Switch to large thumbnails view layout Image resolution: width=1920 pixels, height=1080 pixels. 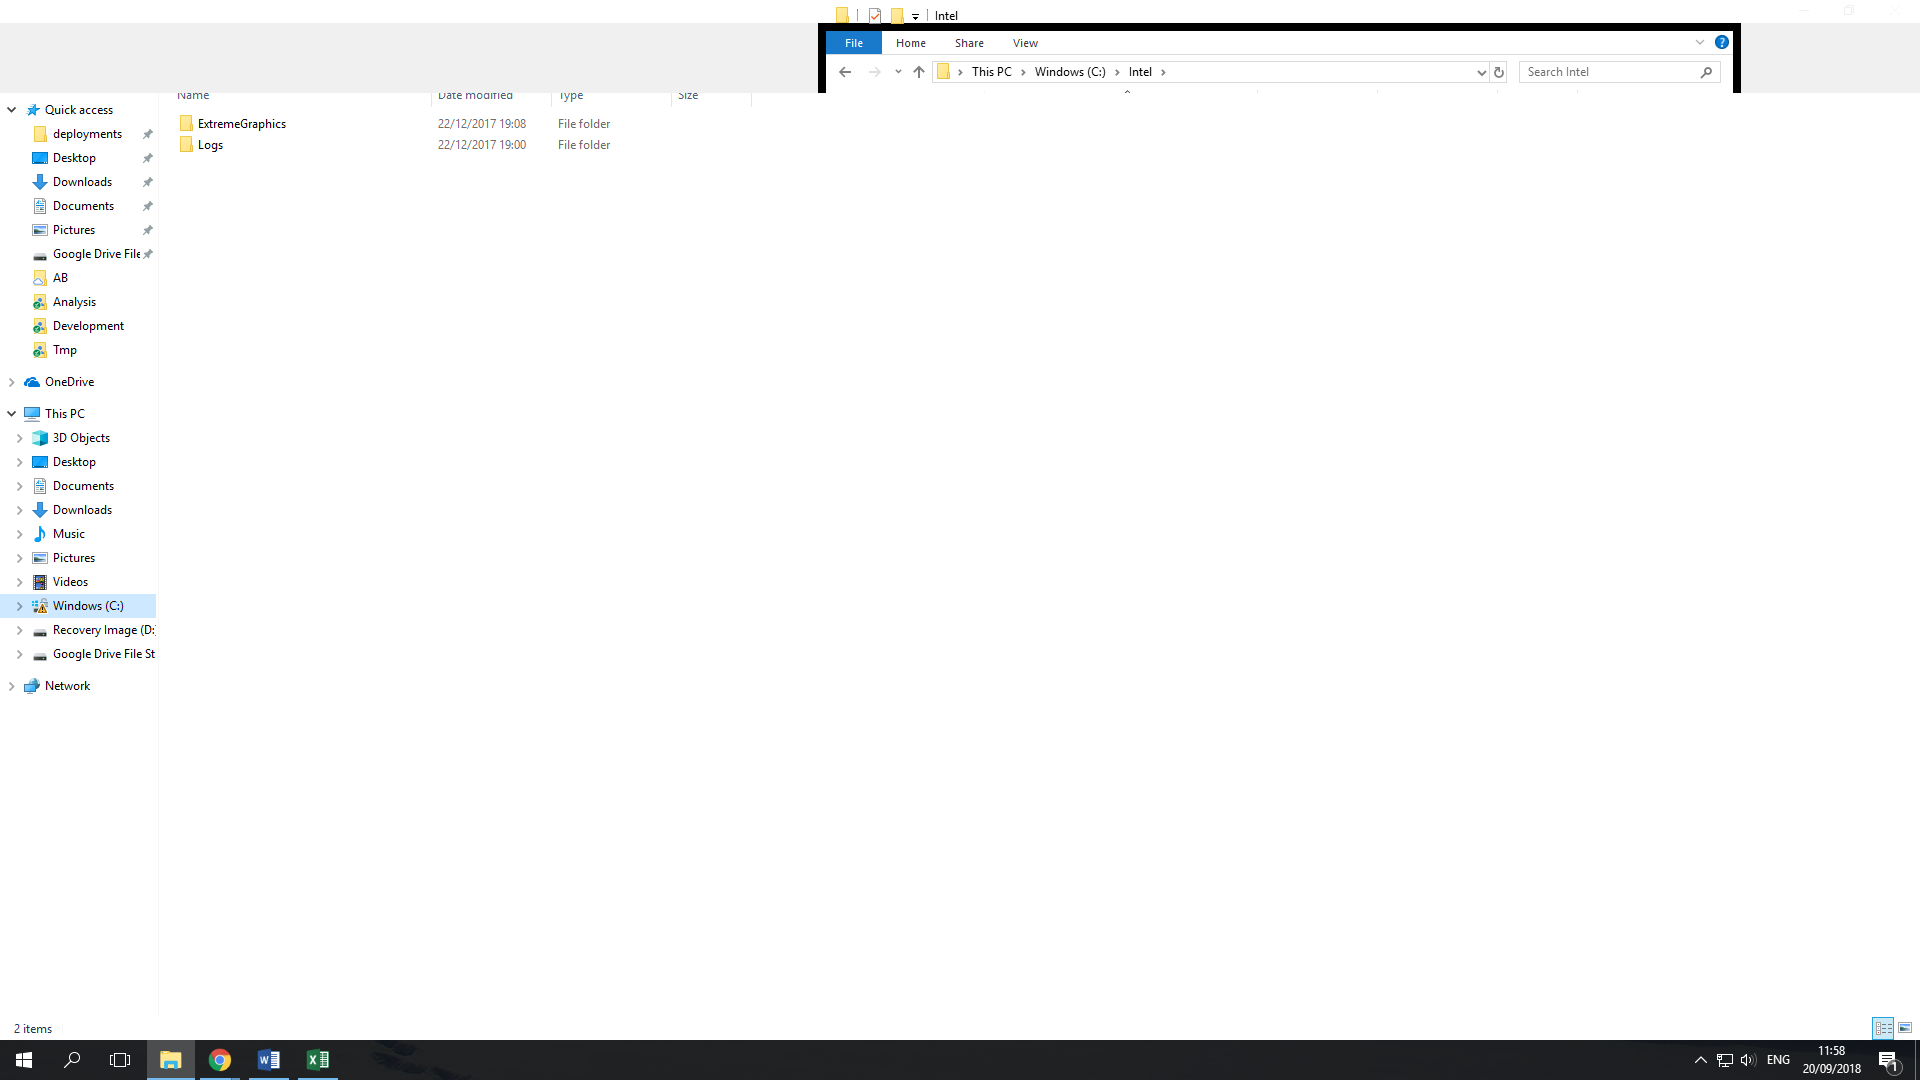pyautogui.click(x=1905, y=1028)
